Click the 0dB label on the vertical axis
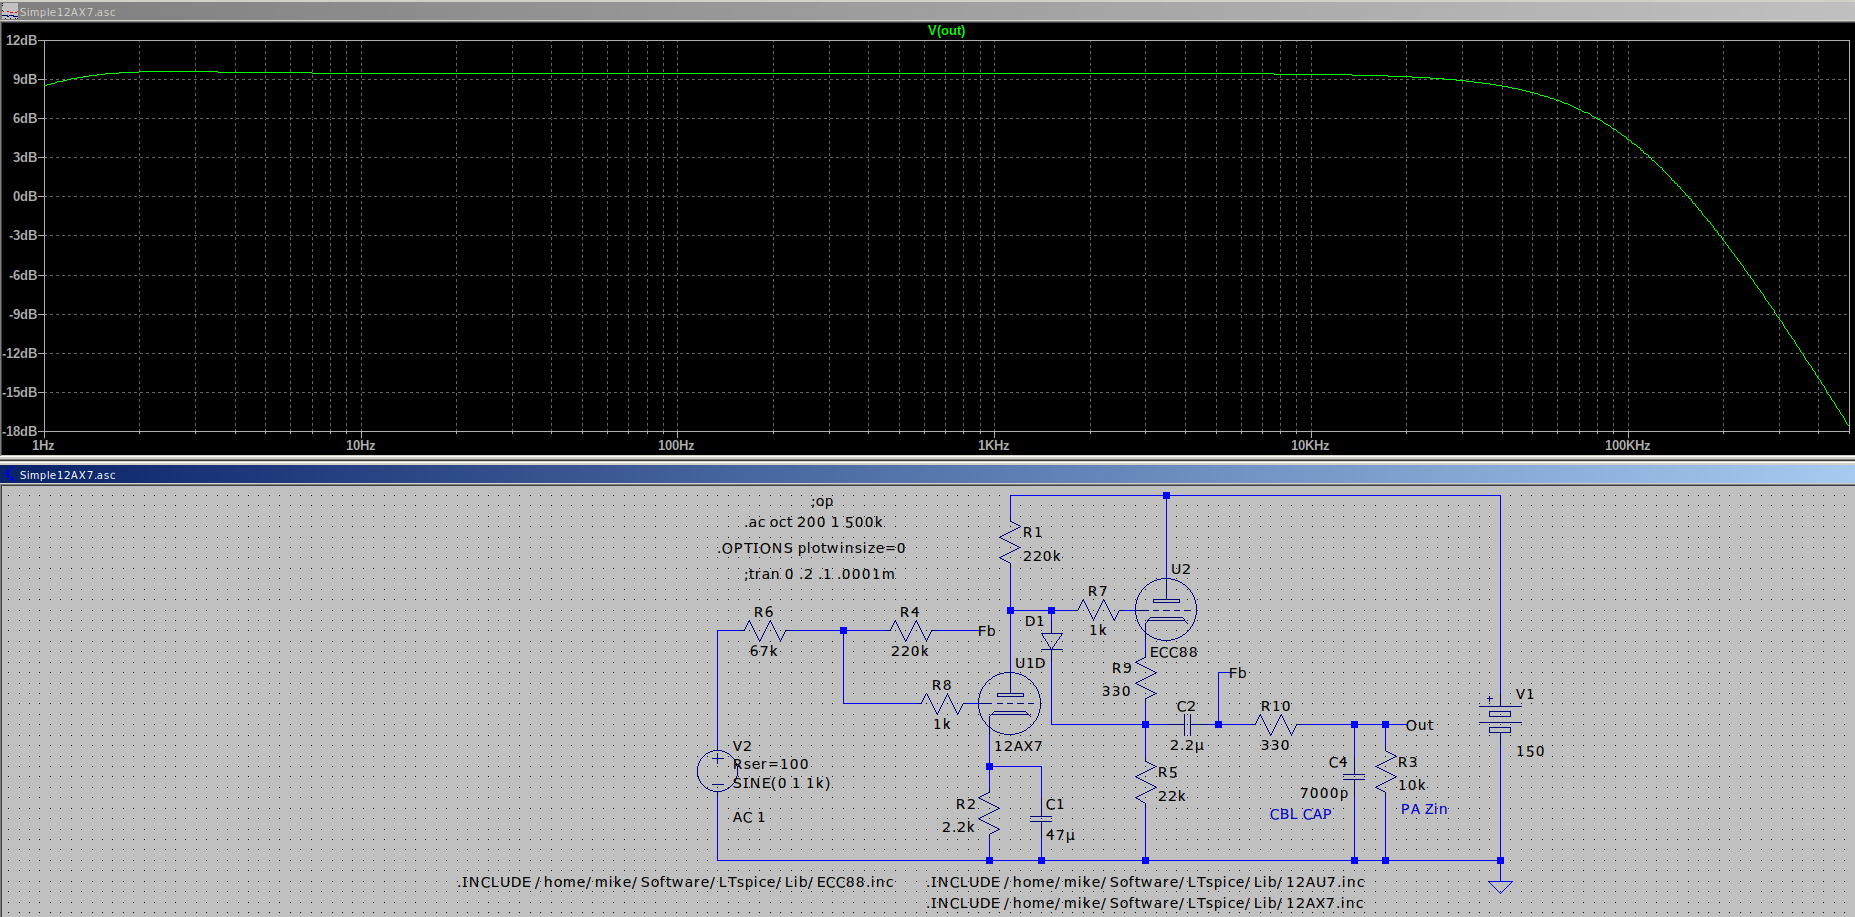This screenshot has width=1855, height=917. (25, 196)
